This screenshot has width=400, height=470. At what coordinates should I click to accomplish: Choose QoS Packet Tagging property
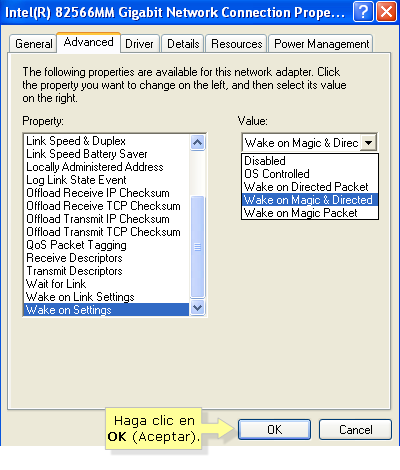pyautogui.click(x=107, y=245)
